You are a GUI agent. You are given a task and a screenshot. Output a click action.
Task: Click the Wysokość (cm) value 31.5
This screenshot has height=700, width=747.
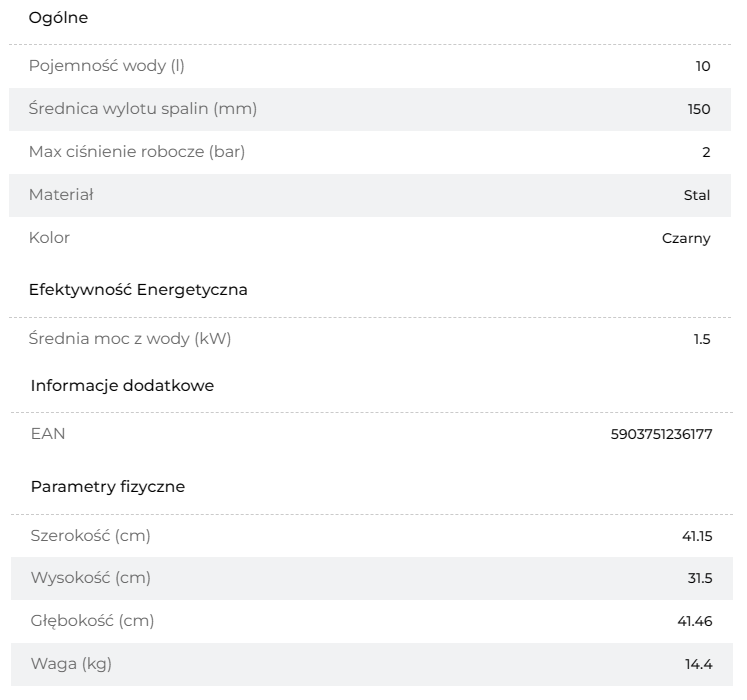tap(700, 578)
